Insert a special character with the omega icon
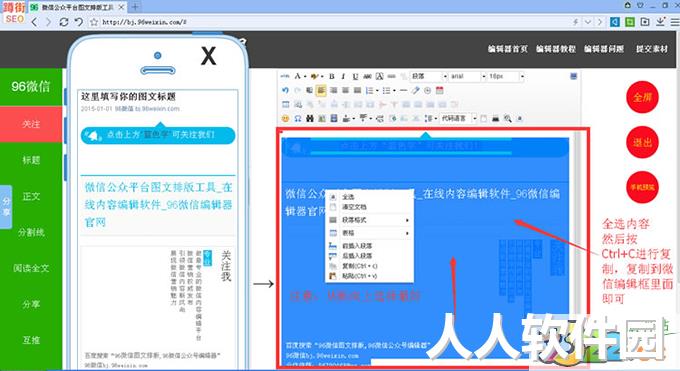 [x=298, y=118]
